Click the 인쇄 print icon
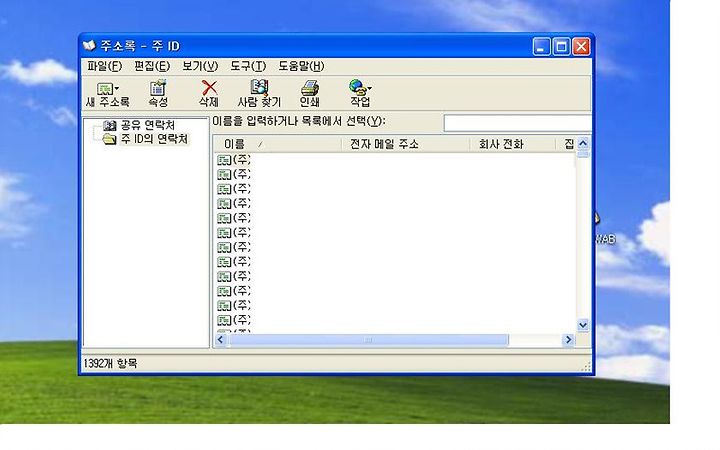 tap(309, 87)
